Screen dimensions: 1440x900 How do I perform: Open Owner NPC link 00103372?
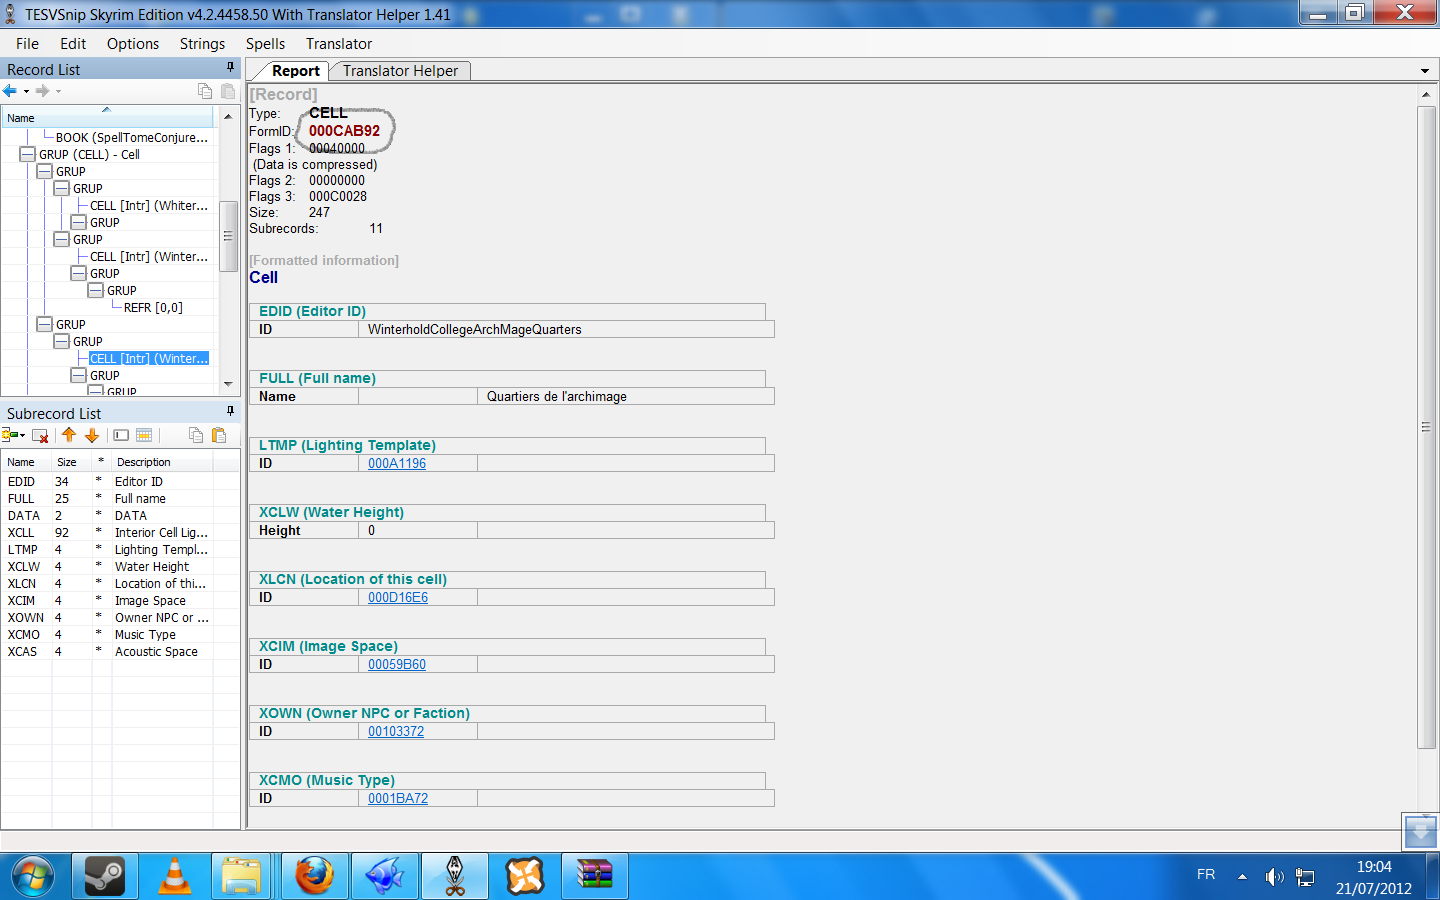pos(396,732)
